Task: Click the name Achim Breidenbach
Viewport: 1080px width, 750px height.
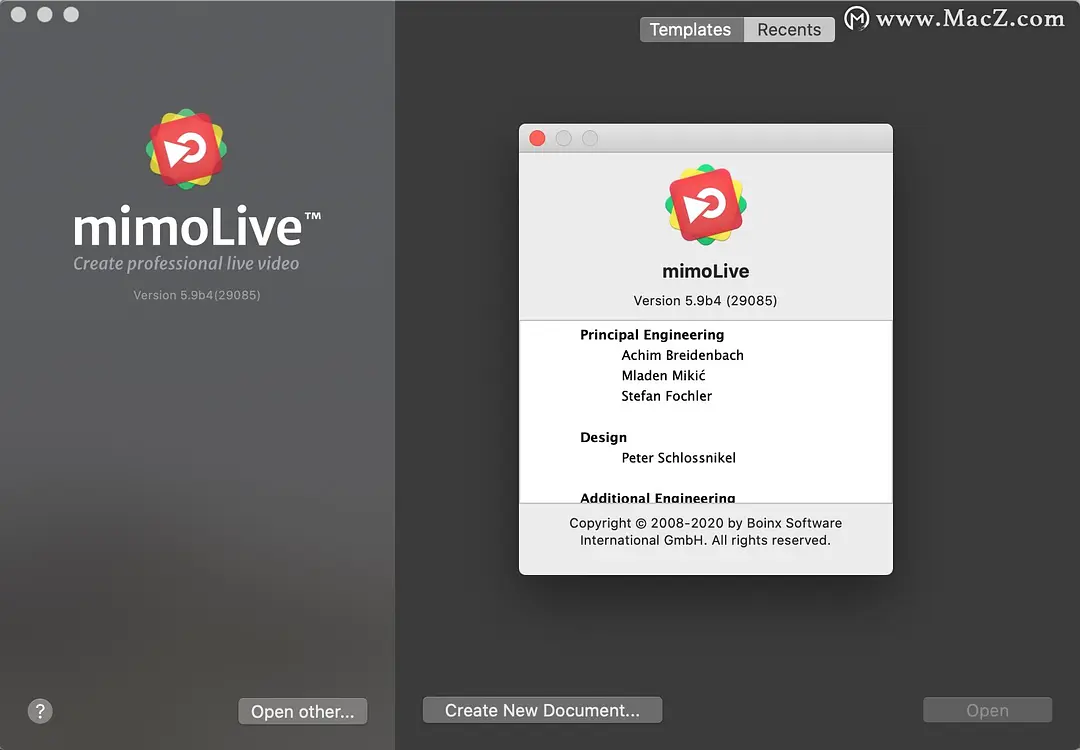Action: pyautogui.click(x=682, y=355)
